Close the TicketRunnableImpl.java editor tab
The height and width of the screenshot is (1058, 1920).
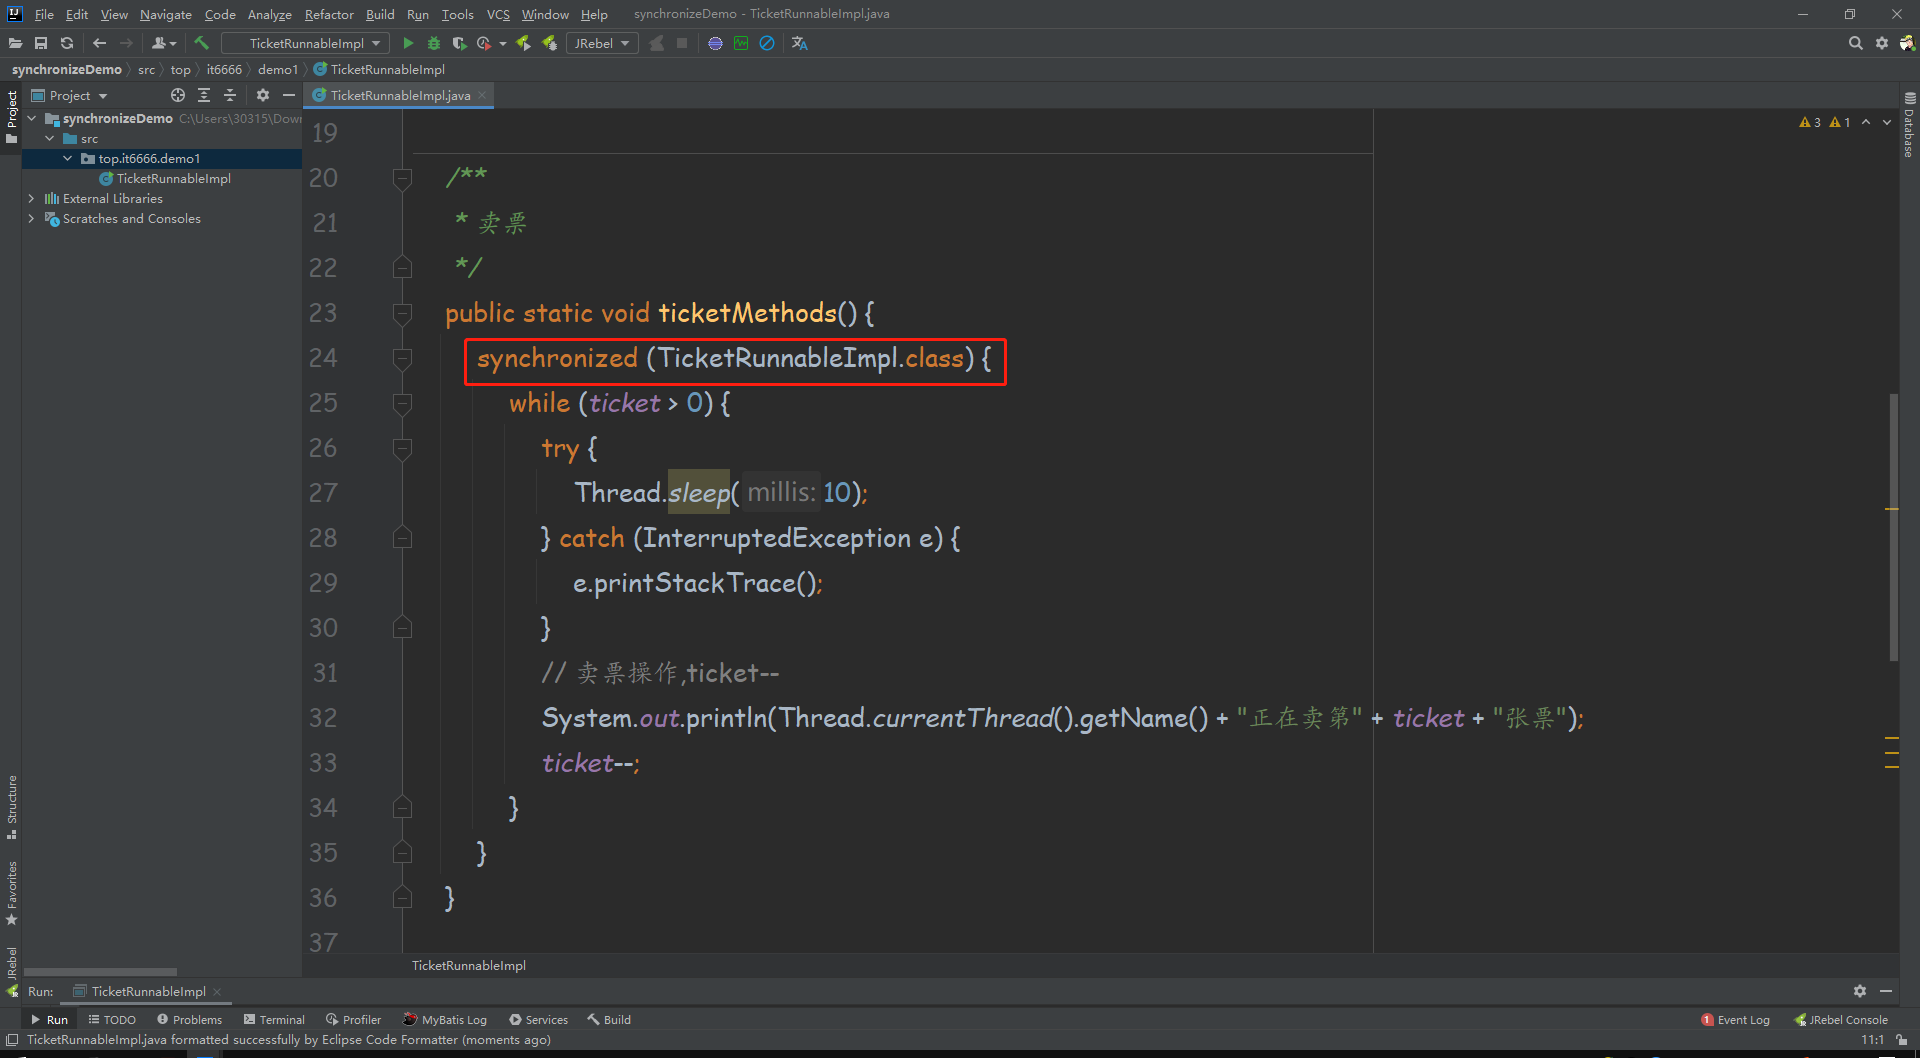pyautogui.click(x=482, y=95)
